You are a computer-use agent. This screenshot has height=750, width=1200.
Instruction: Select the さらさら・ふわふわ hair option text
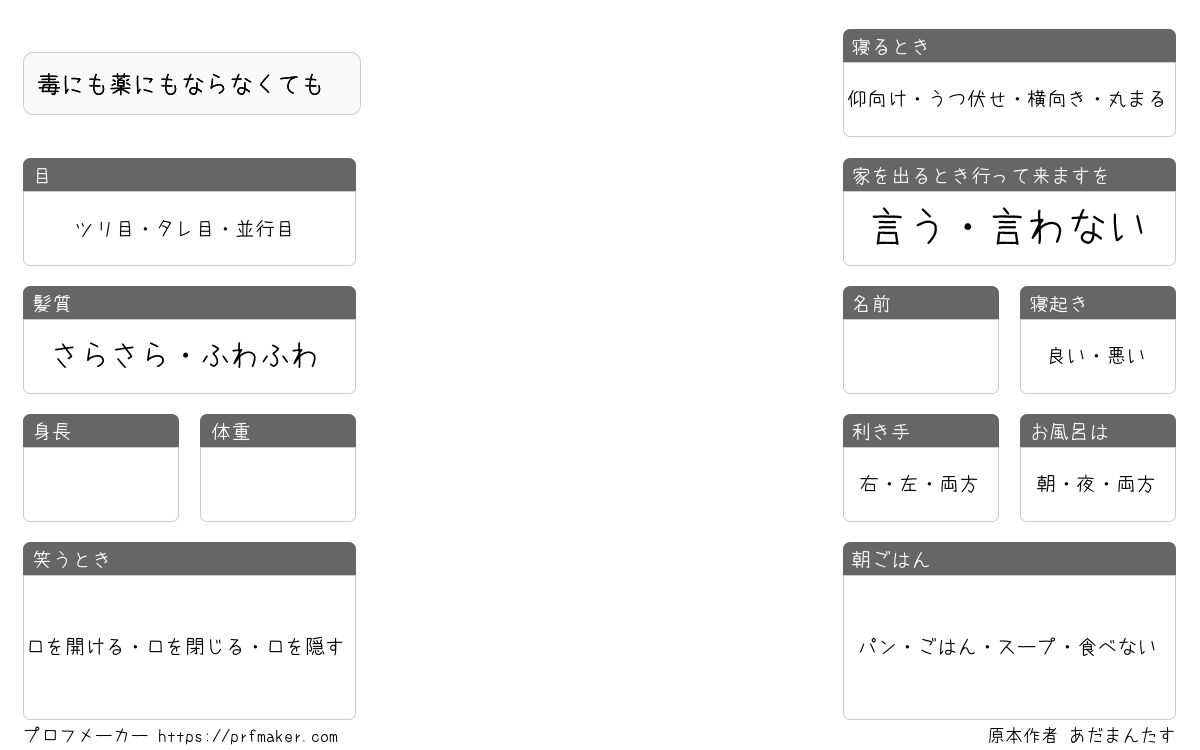click(185, 356)
